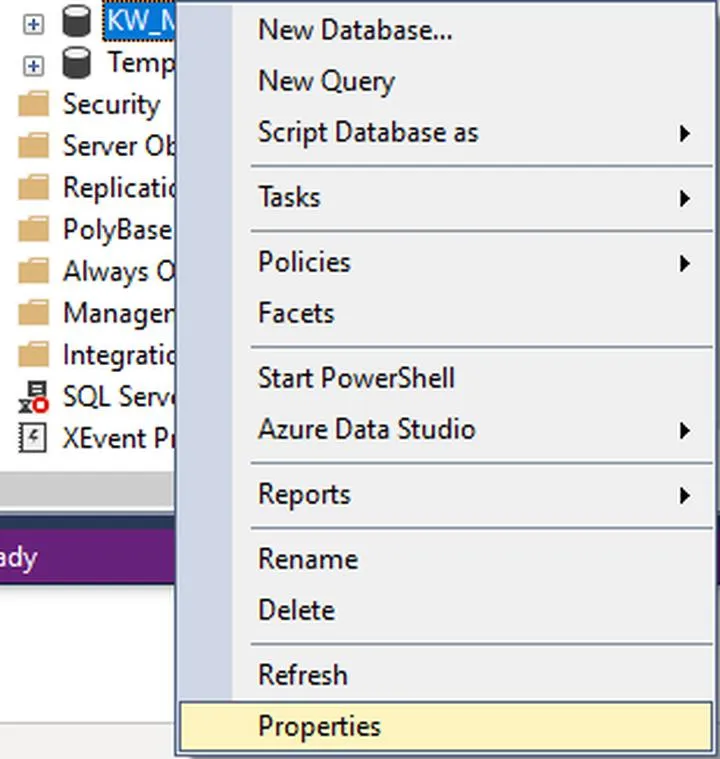Choose Delete from the context menu
Viewport: 720px width, 759px height.
(x=296, y=610)
